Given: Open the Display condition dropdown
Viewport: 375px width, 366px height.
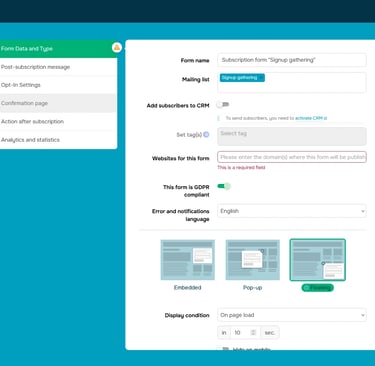Looking at the screenshot, I should (292, 315).
